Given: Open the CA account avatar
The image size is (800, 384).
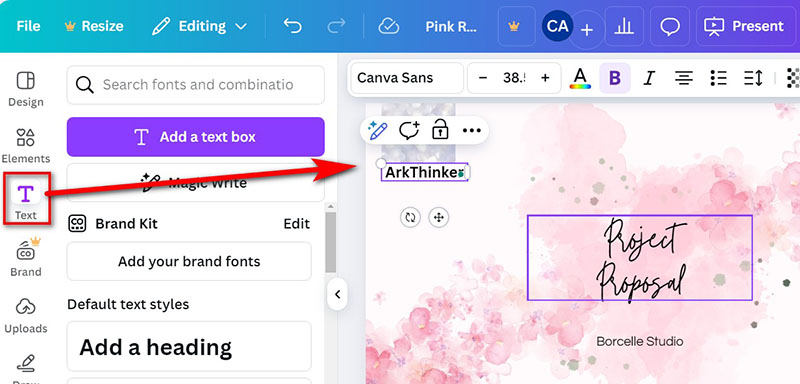Looking at the screenshot, I should (x=557, y=25).
